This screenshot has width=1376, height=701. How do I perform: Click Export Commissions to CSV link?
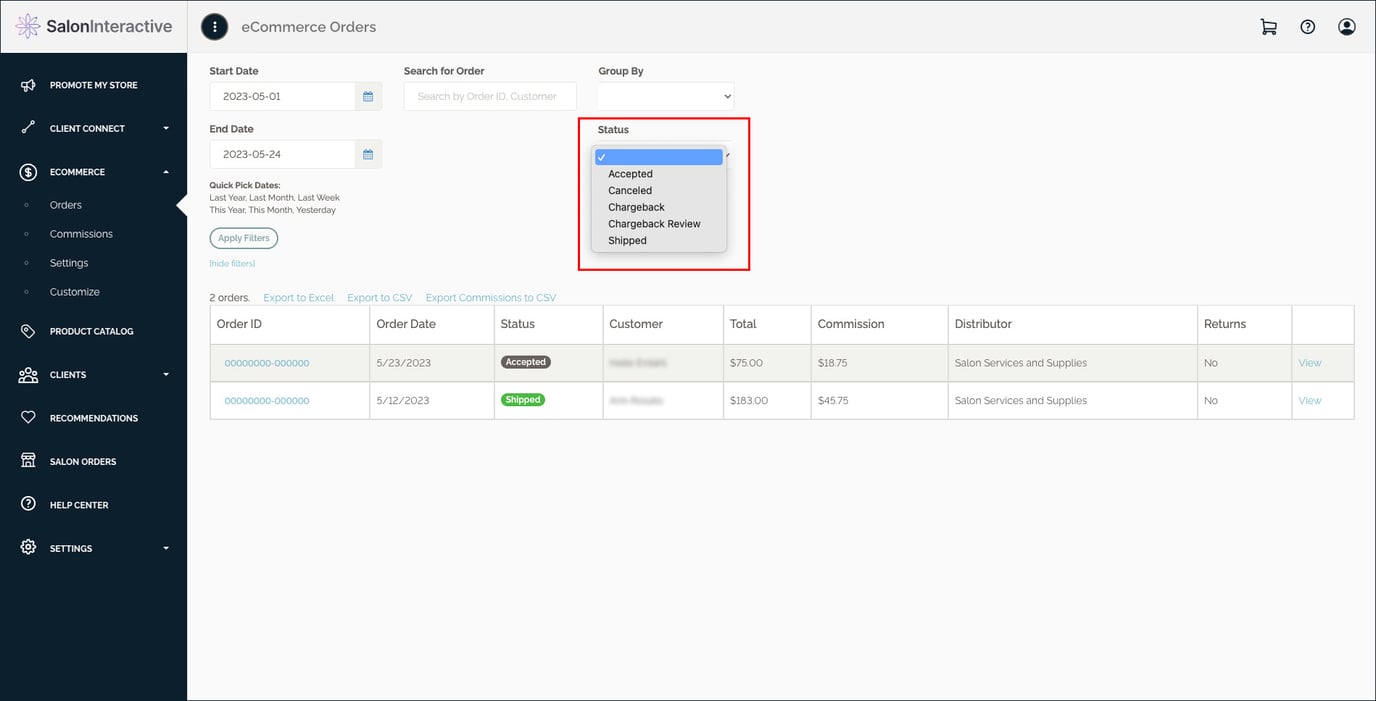(491, 298)
